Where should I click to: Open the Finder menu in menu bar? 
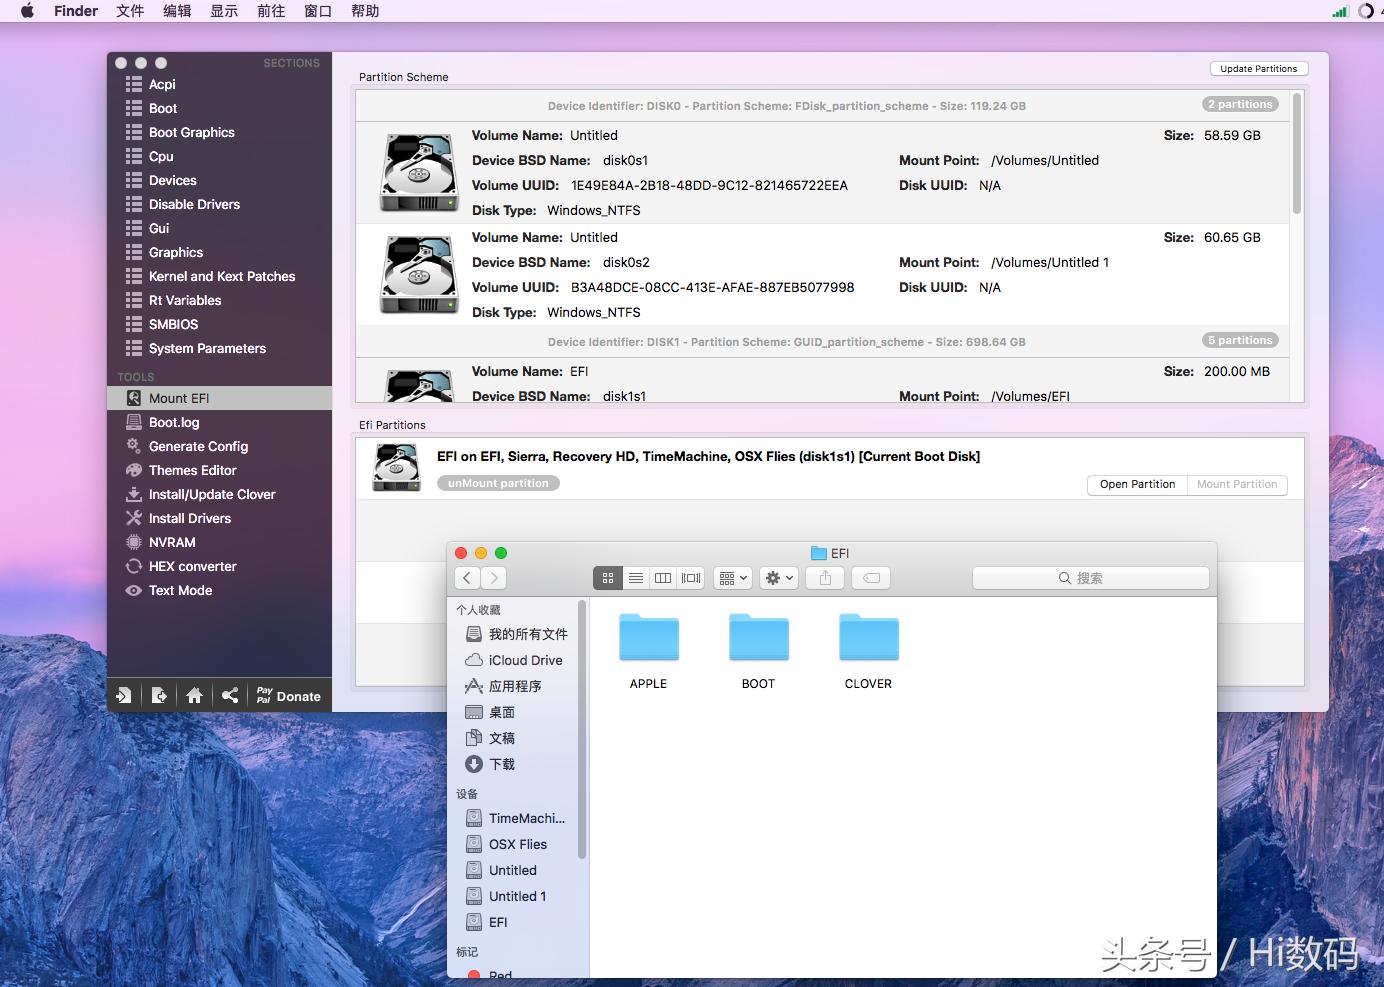[x=76, y=11]
